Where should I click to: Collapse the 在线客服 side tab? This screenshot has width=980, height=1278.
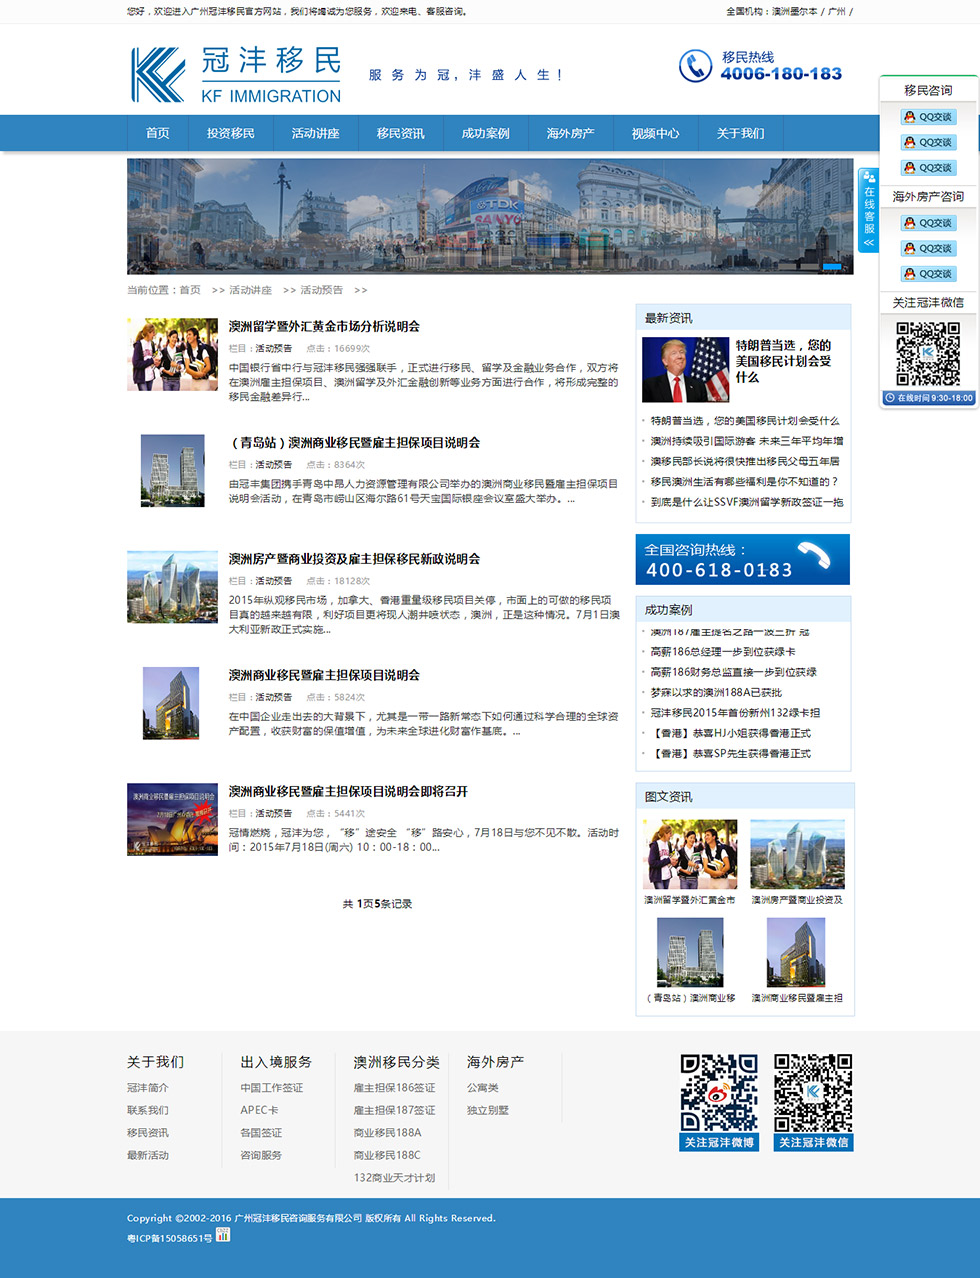868,210
